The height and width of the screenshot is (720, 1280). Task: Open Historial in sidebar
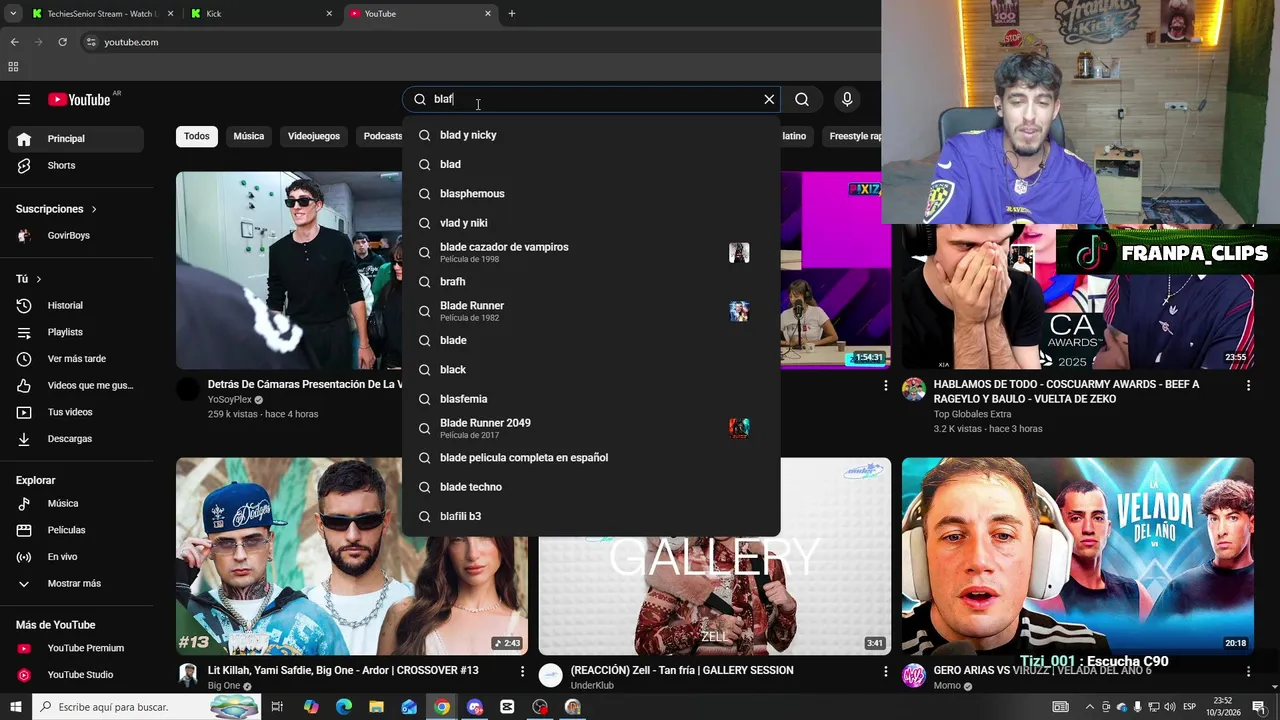click(x=76, y=306)
